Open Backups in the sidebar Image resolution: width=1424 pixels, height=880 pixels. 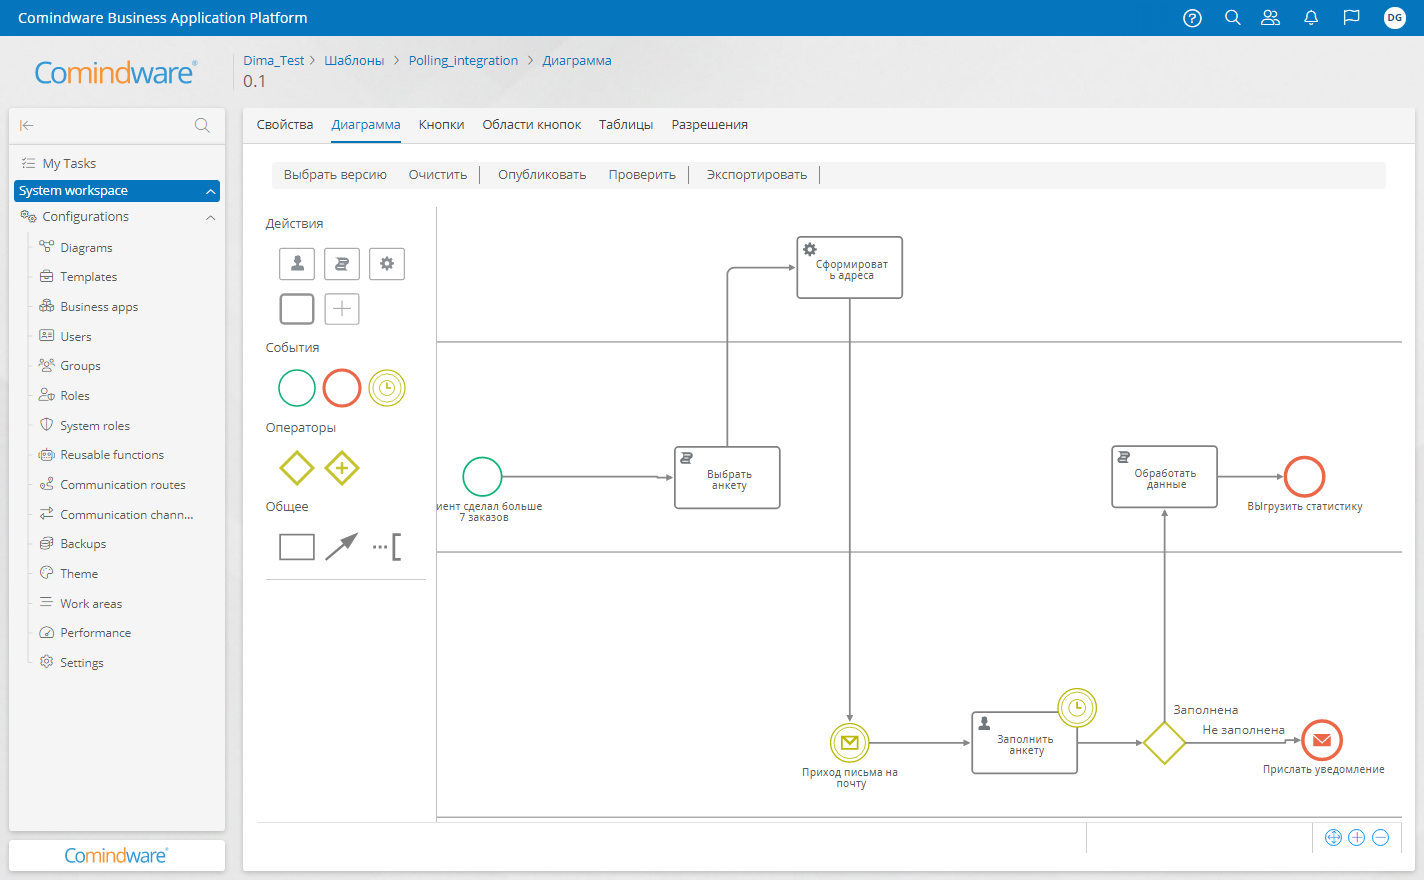(83, 544)
